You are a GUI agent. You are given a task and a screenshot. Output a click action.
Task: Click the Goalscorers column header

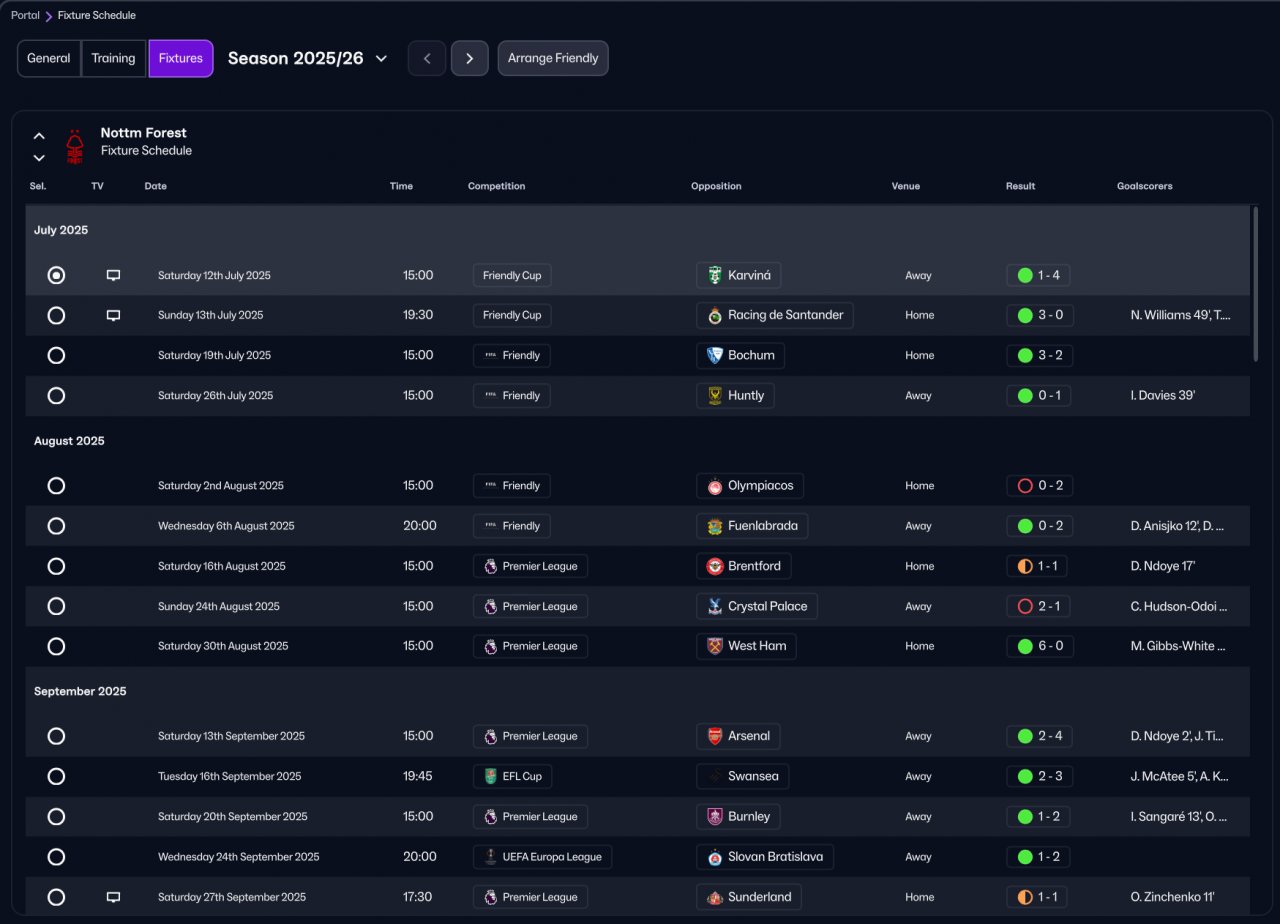(1145, 186)
